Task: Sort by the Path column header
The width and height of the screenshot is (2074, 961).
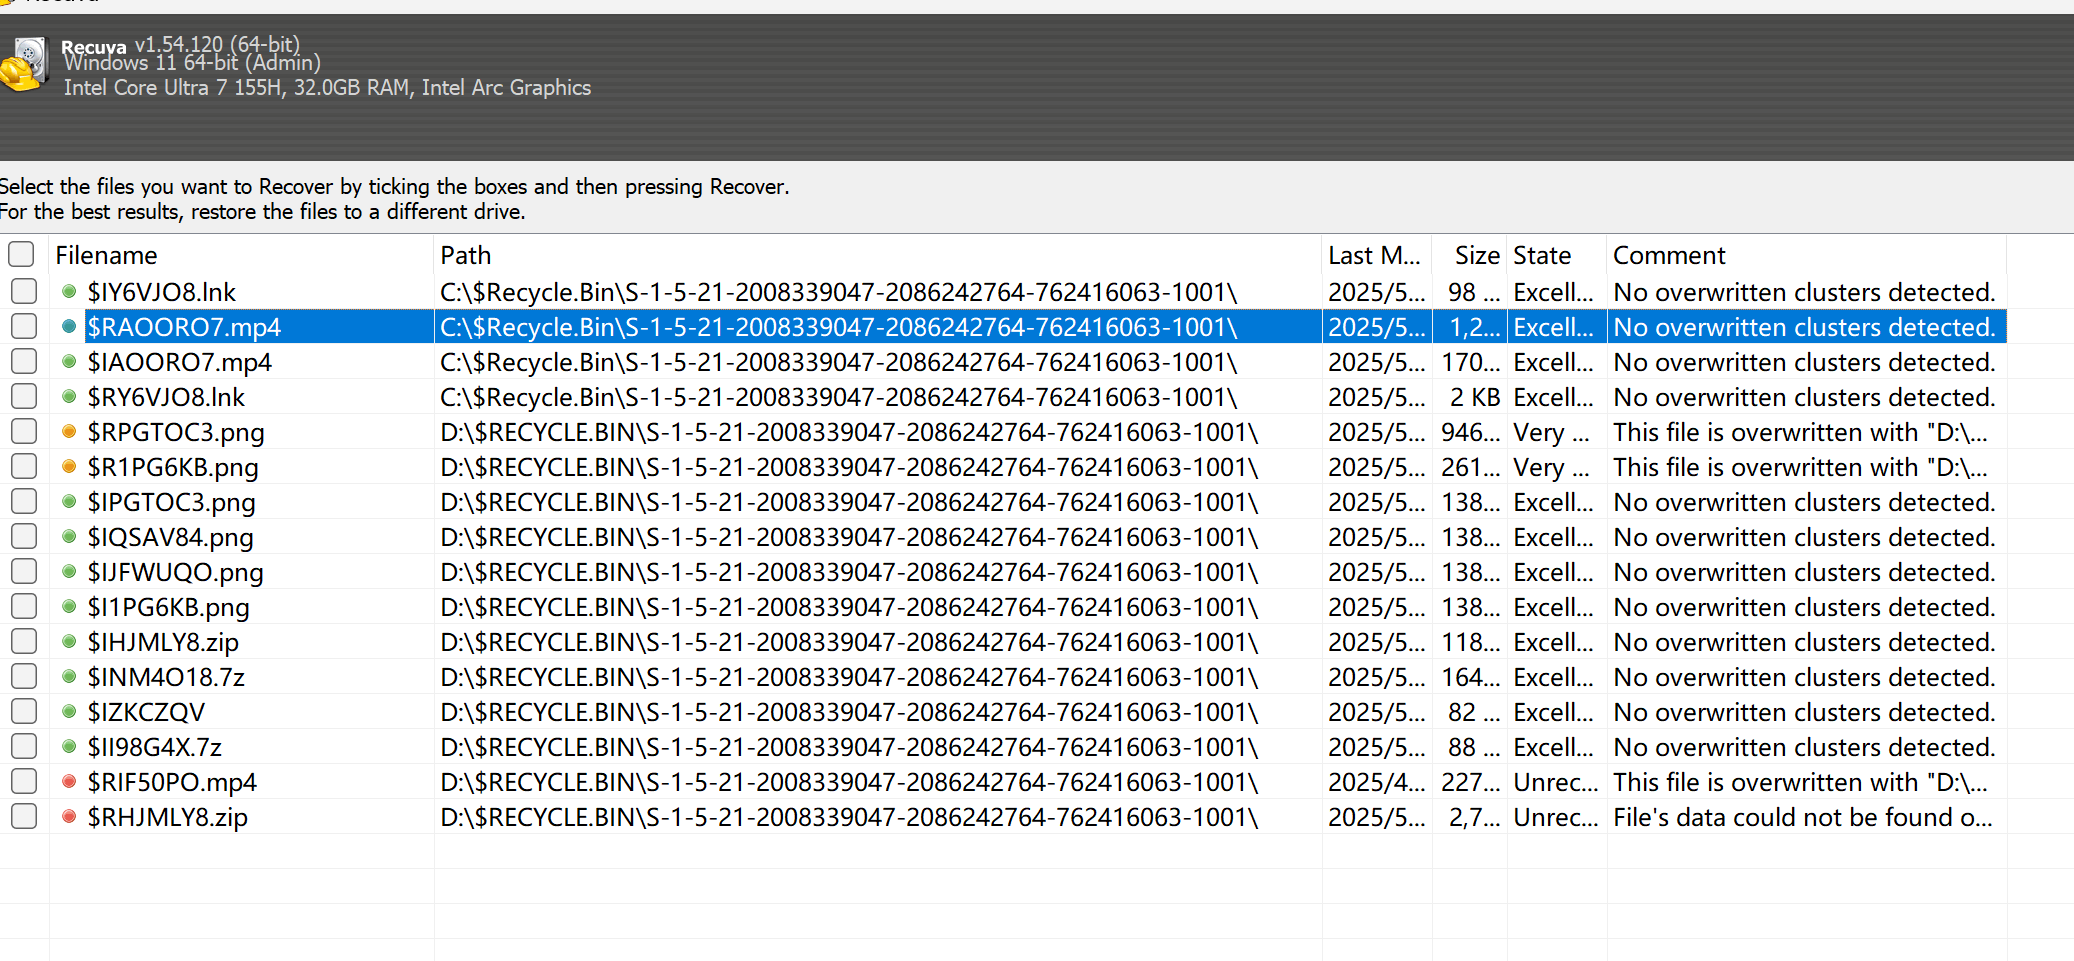Action: (x=466, y=256)
